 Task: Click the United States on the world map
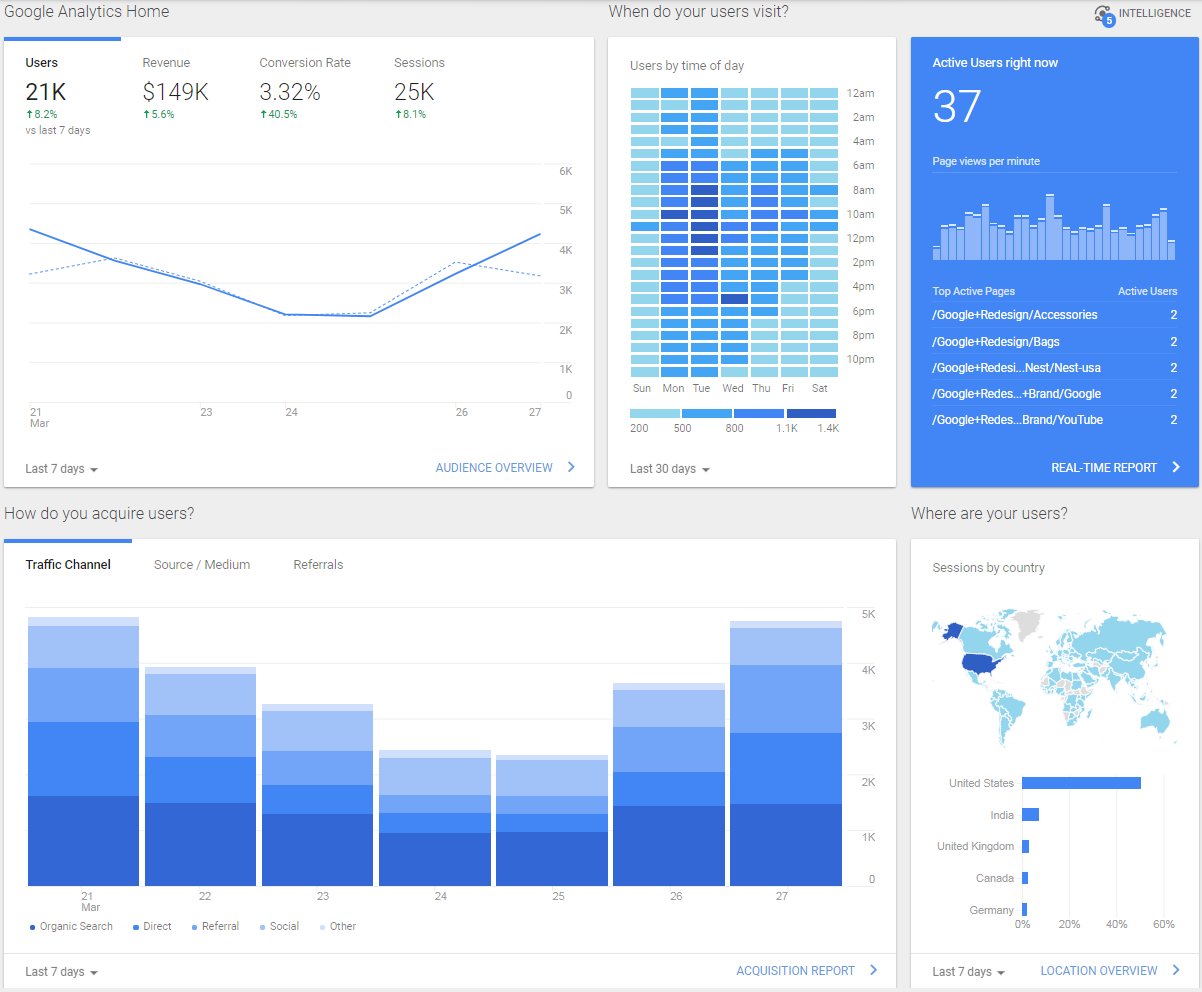[979, 666]
